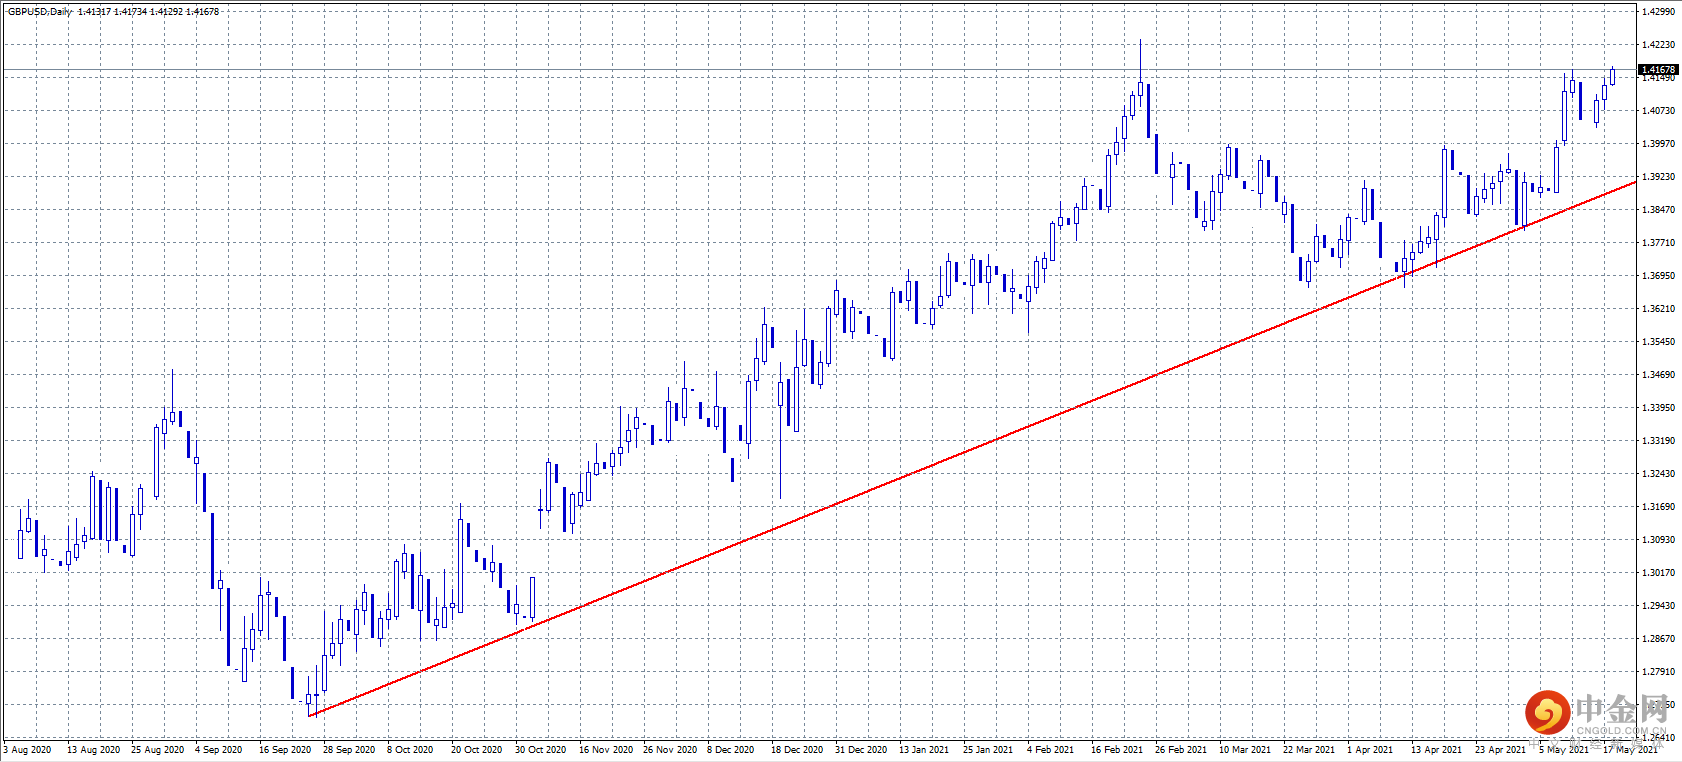
Task: Select the horizontal current-price line
Action: [x=819, y=70]
